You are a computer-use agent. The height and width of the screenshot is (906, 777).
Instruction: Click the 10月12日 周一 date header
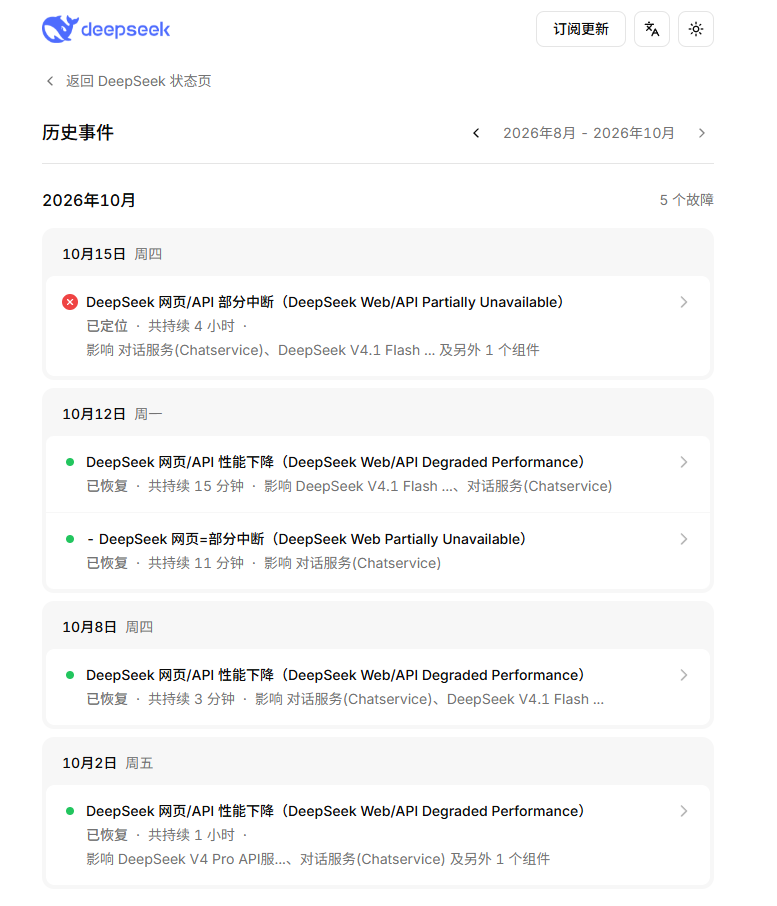(112, 414)
